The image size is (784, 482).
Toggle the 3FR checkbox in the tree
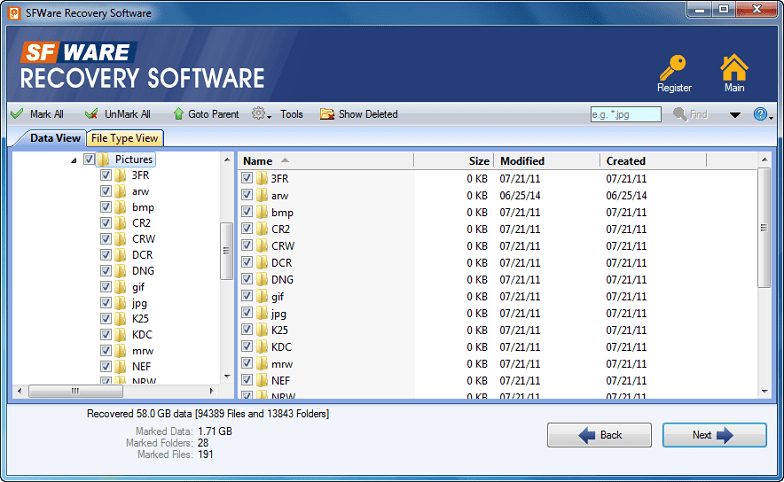point(106,175)
